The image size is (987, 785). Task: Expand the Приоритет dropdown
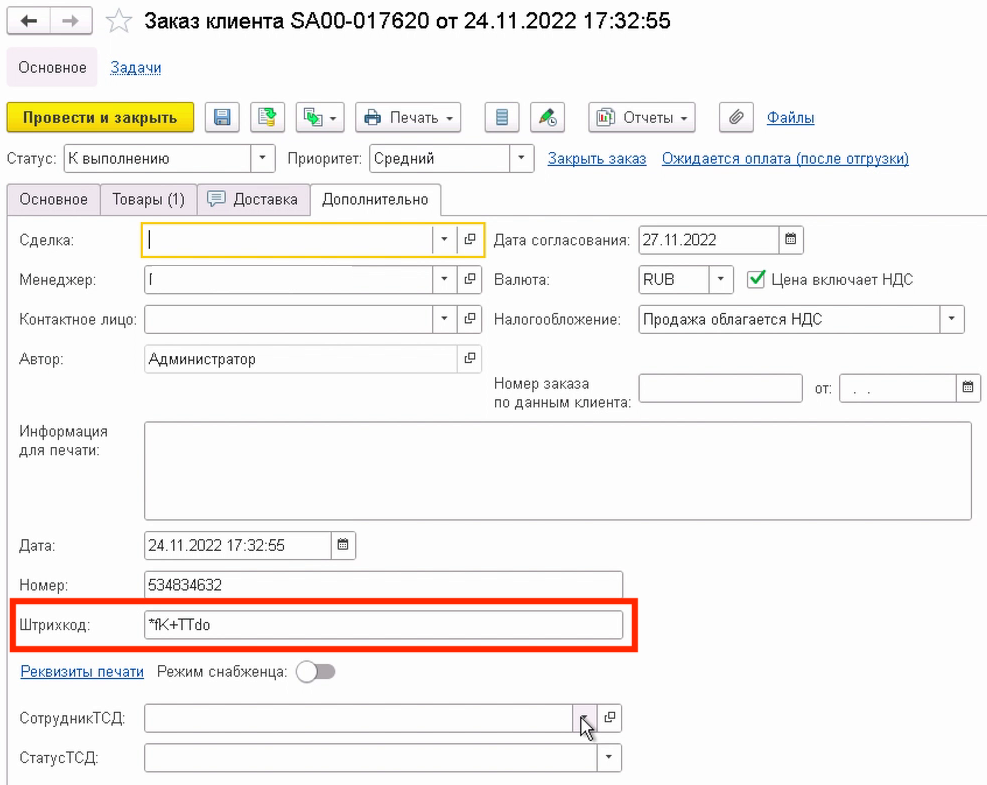pos(521,158)
